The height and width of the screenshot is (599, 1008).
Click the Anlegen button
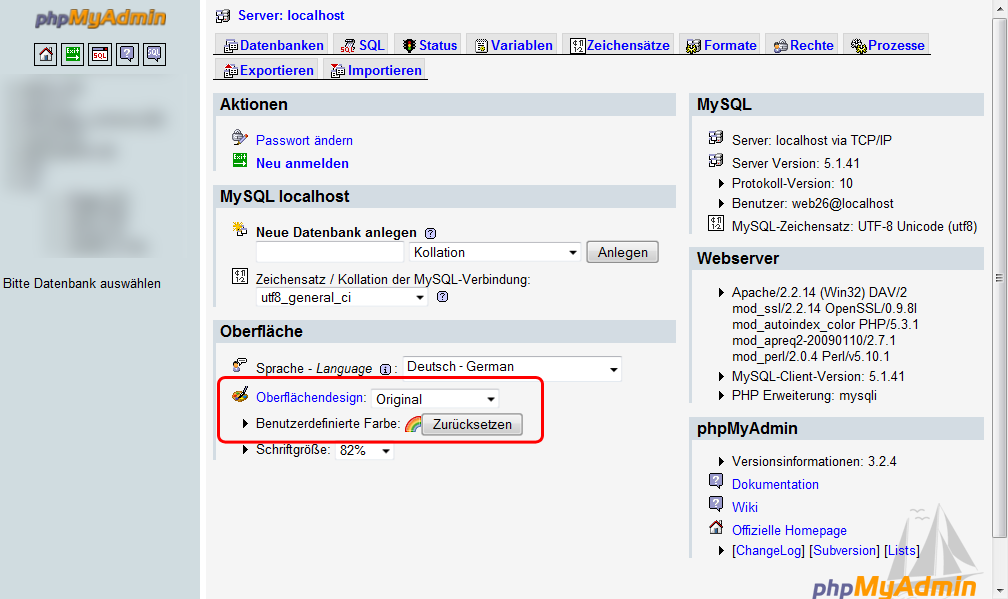[622, 253]
